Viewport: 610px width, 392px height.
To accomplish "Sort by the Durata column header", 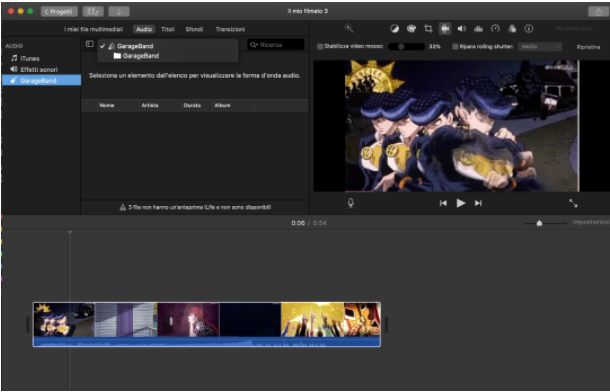I will 192,105.
